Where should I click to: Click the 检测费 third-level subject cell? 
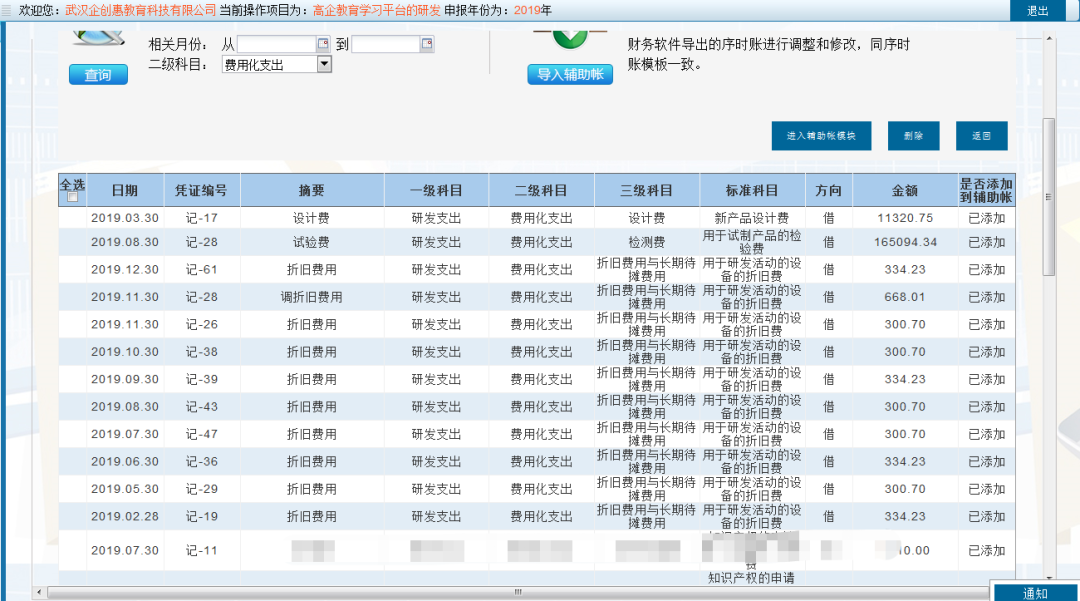tap(647, 242)
